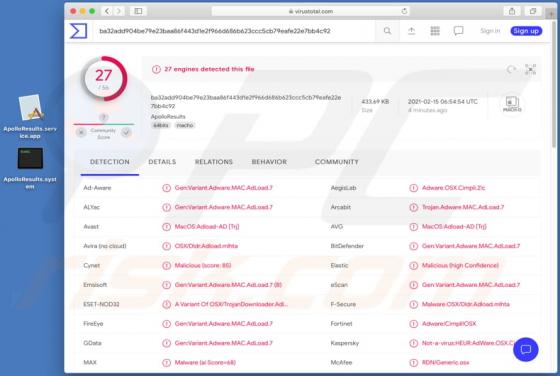
Task: Click the Safari forward button
Action: click(x=119, y=11)
